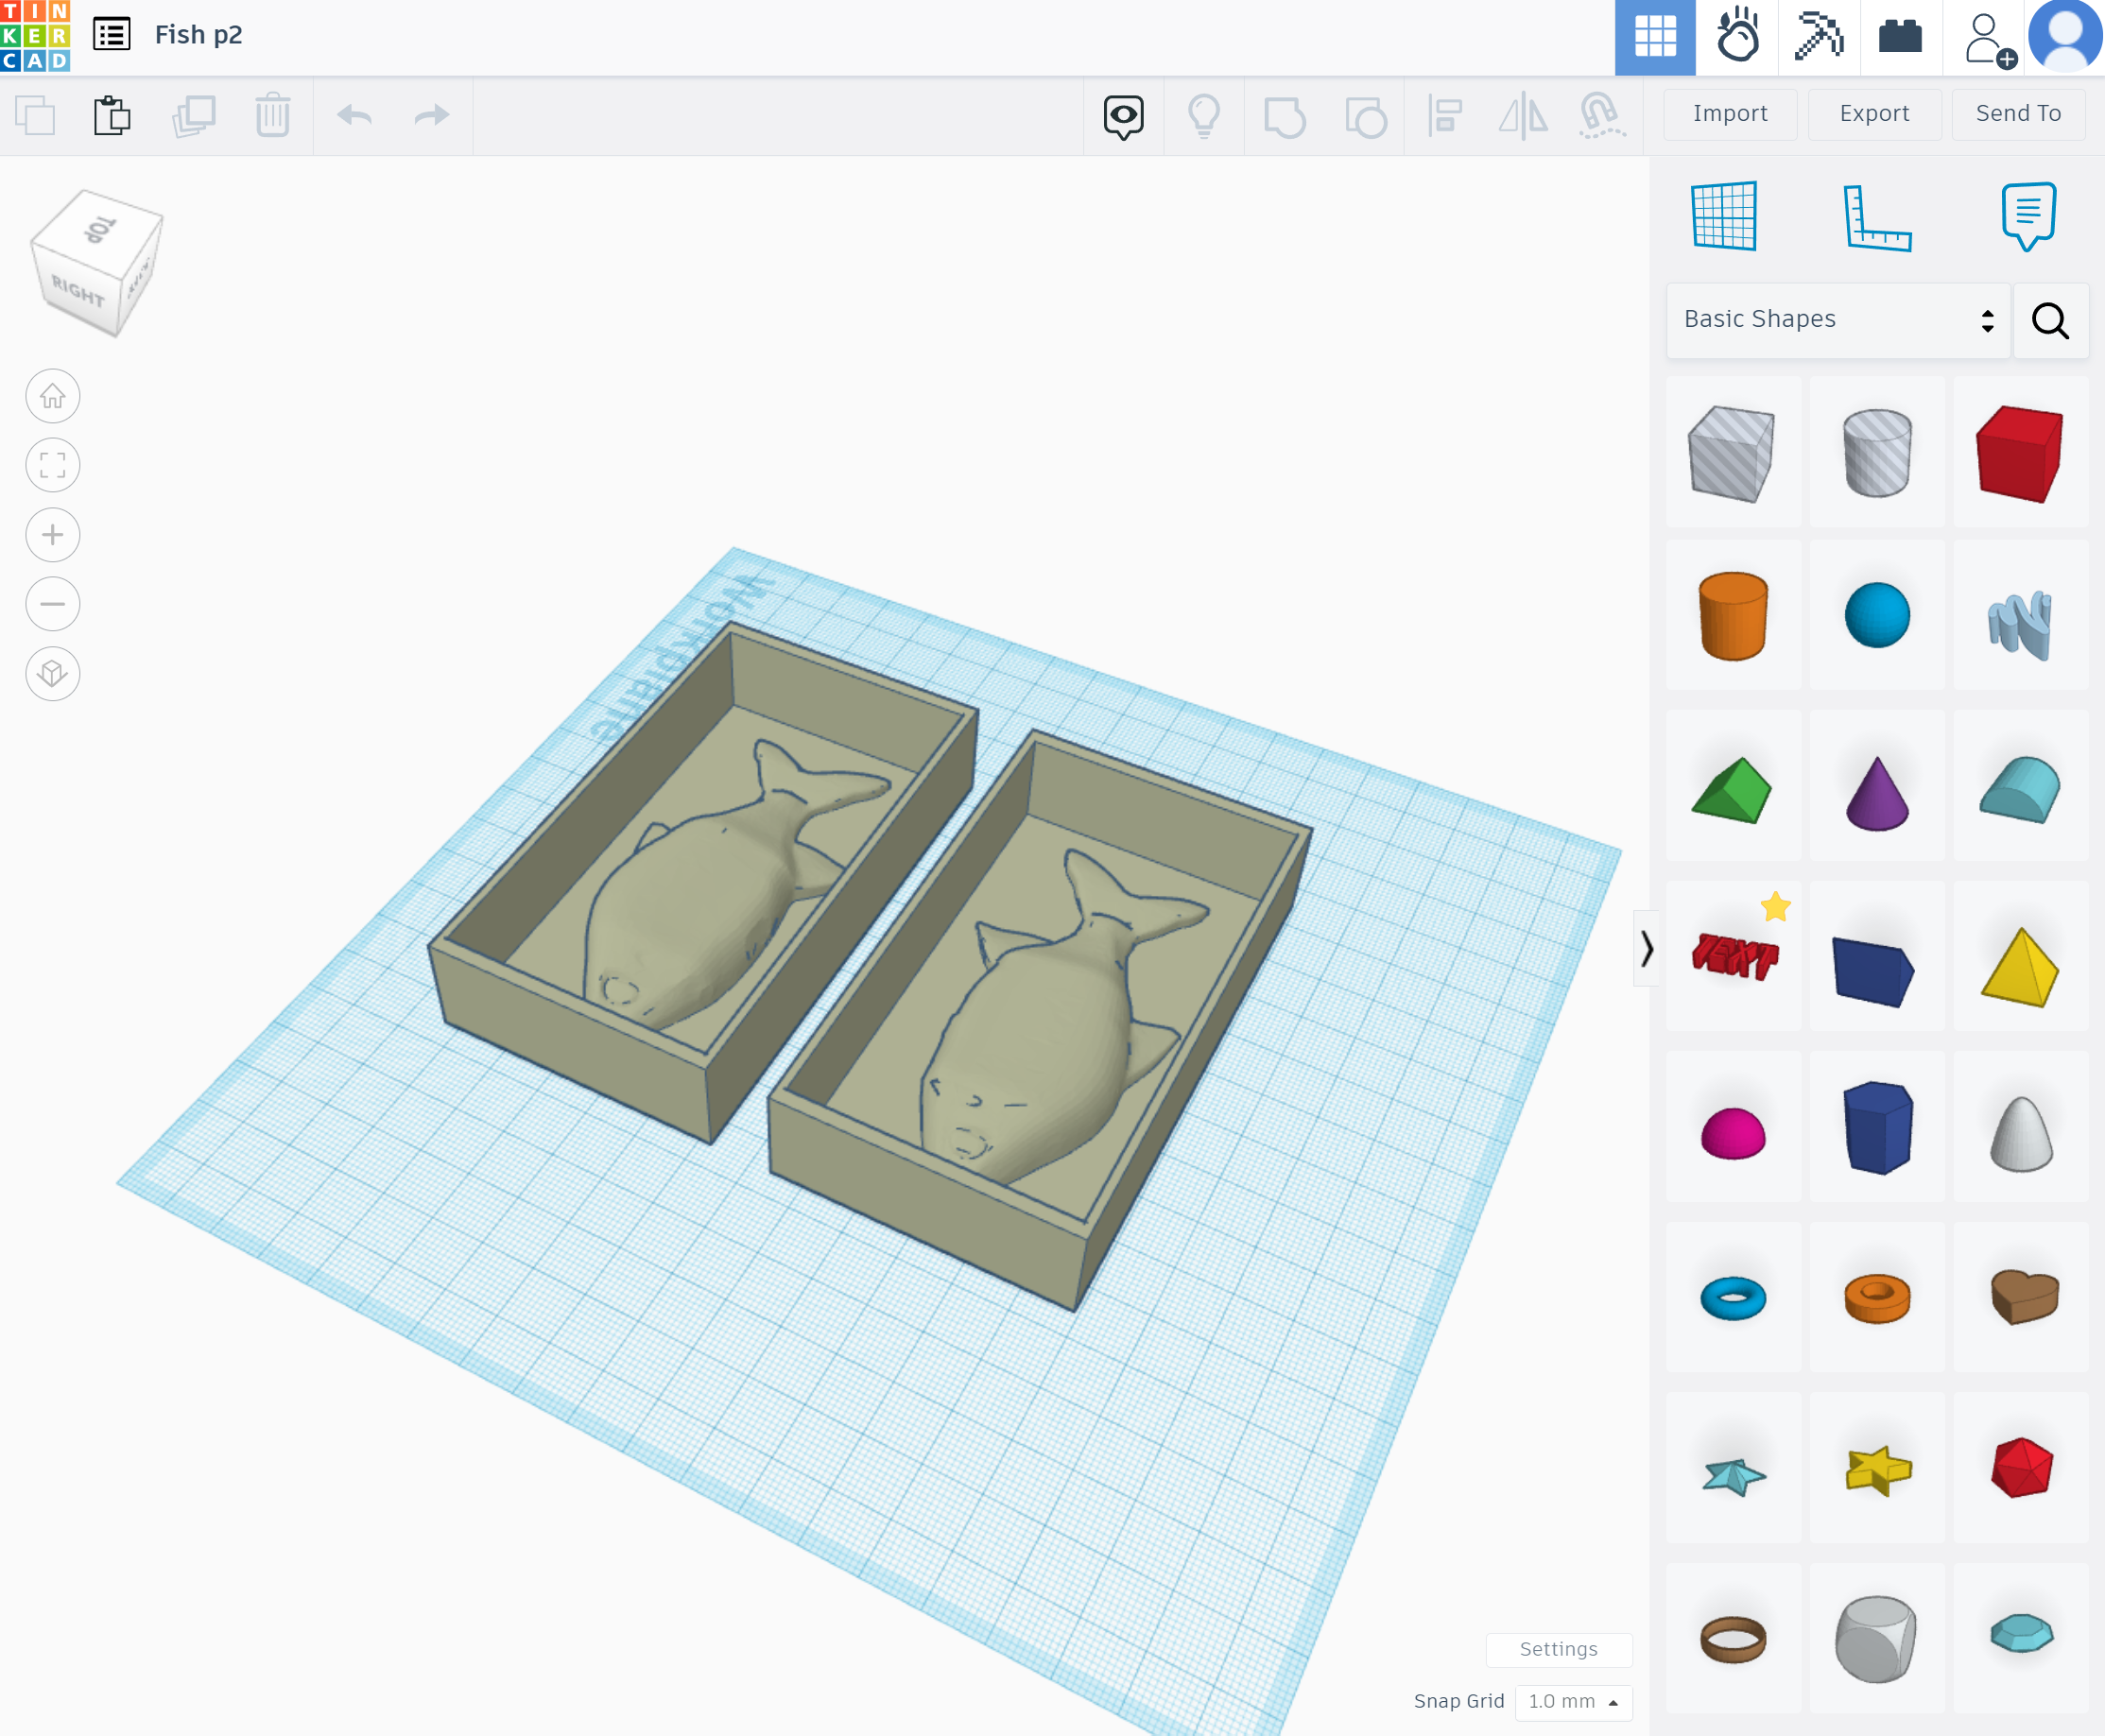Click the Mirror tool icon
Image resolution: width=2105 pixels, height=1736 pixels.
1523,116
